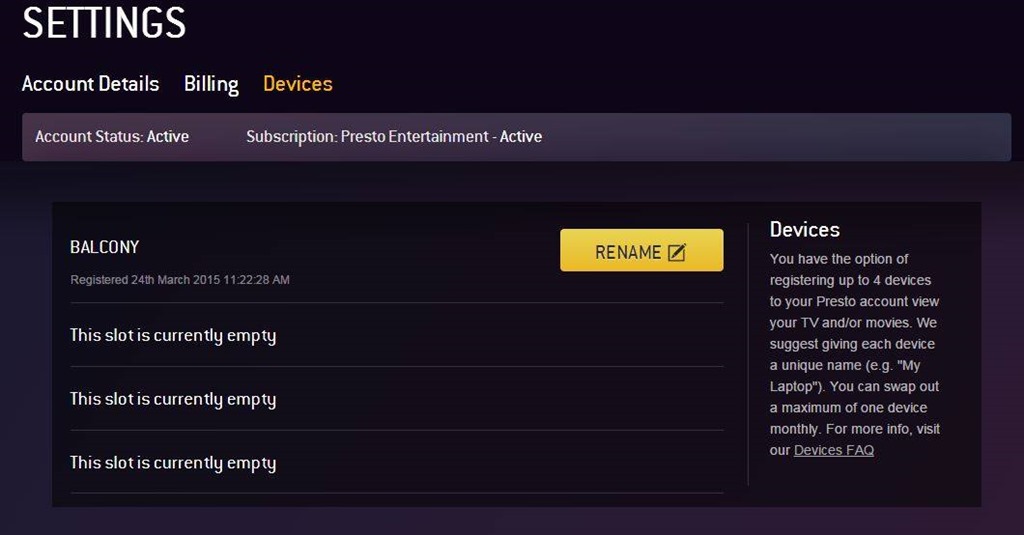Select the second empty device slot
Image resolution: width=1024 pixels, height=535 pixels.
[173, 400]
